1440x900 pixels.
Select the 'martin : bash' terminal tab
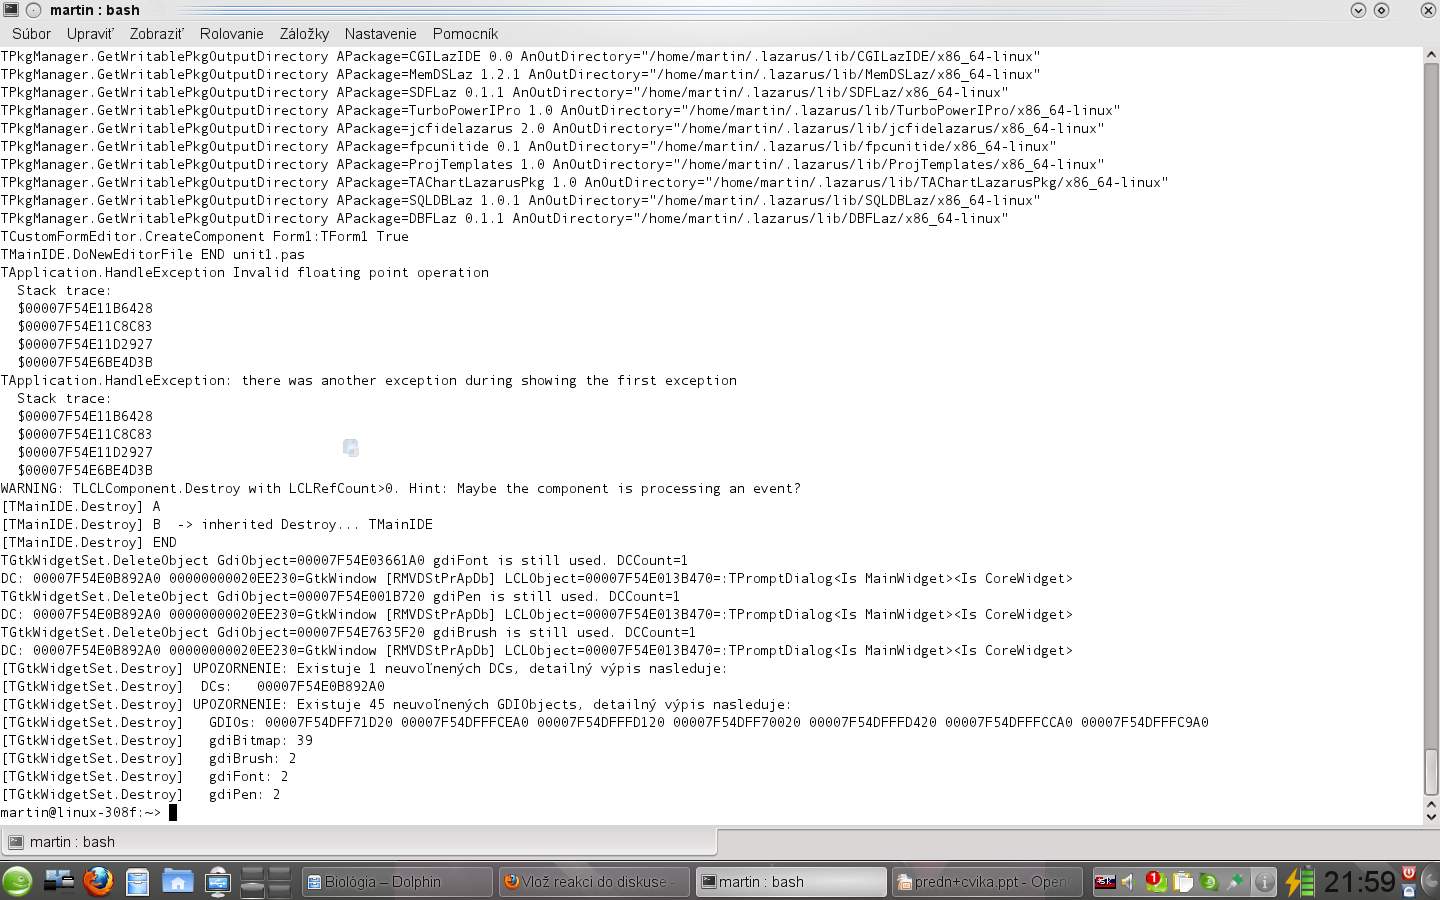click(x=360, y=842)
